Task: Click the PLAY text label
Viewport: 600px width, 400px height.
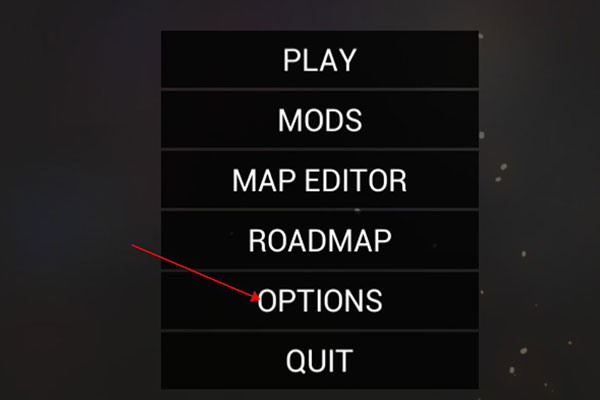Action: [x=320, y=60]
